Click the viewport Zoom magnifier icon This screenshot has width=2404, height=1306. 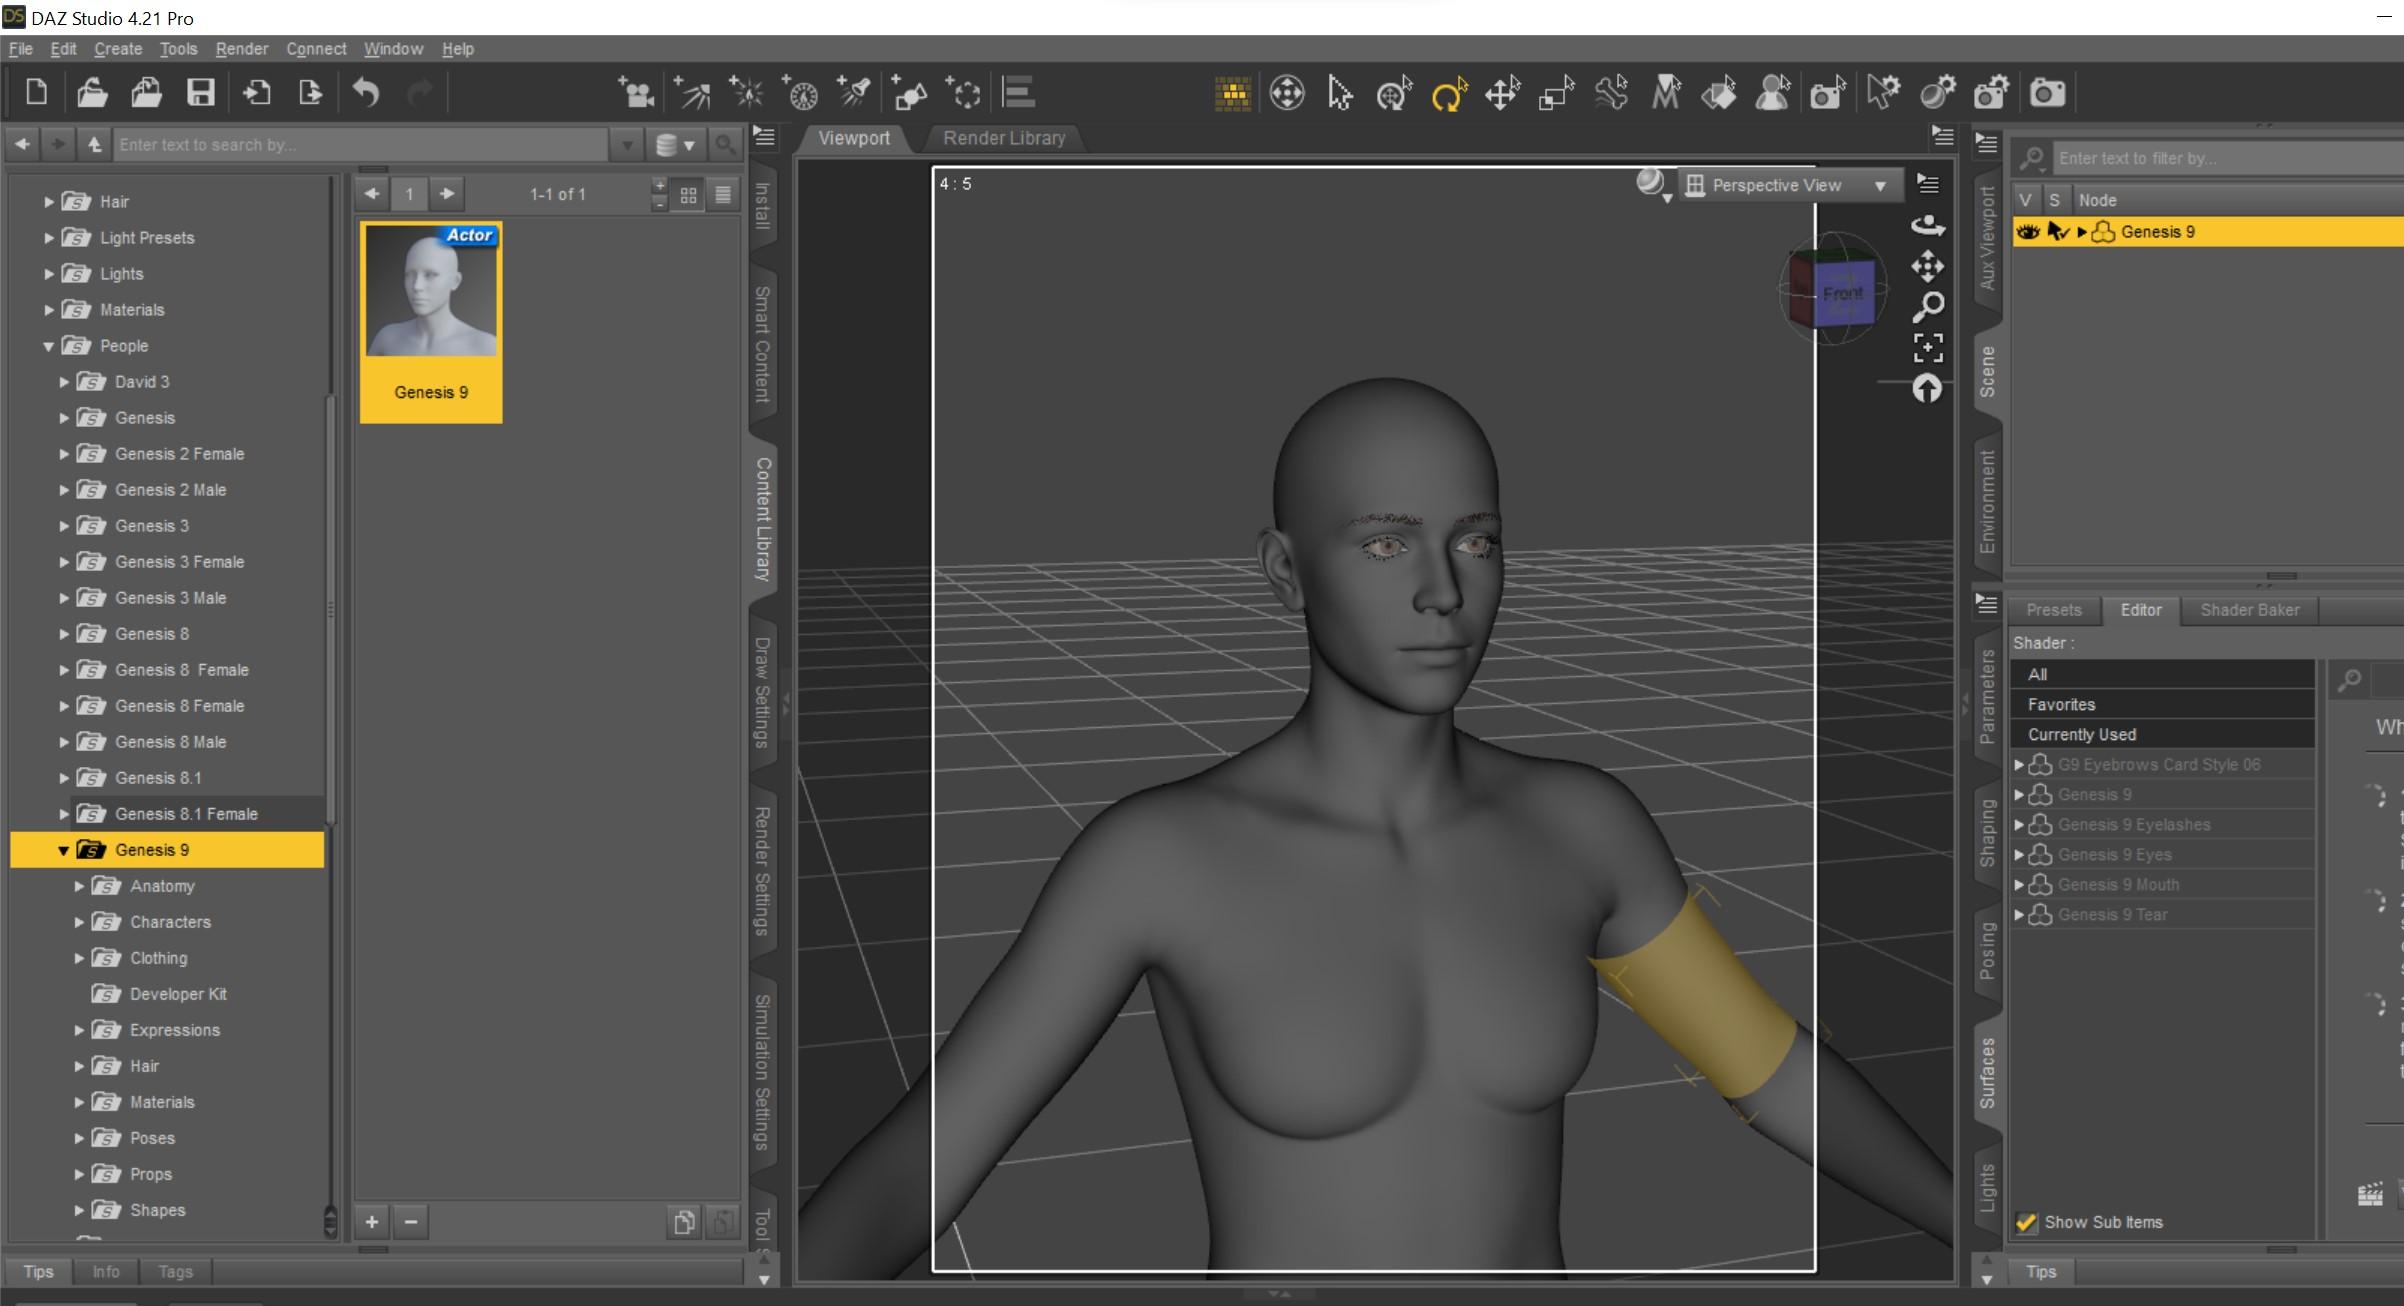(x=1927, y=307)
